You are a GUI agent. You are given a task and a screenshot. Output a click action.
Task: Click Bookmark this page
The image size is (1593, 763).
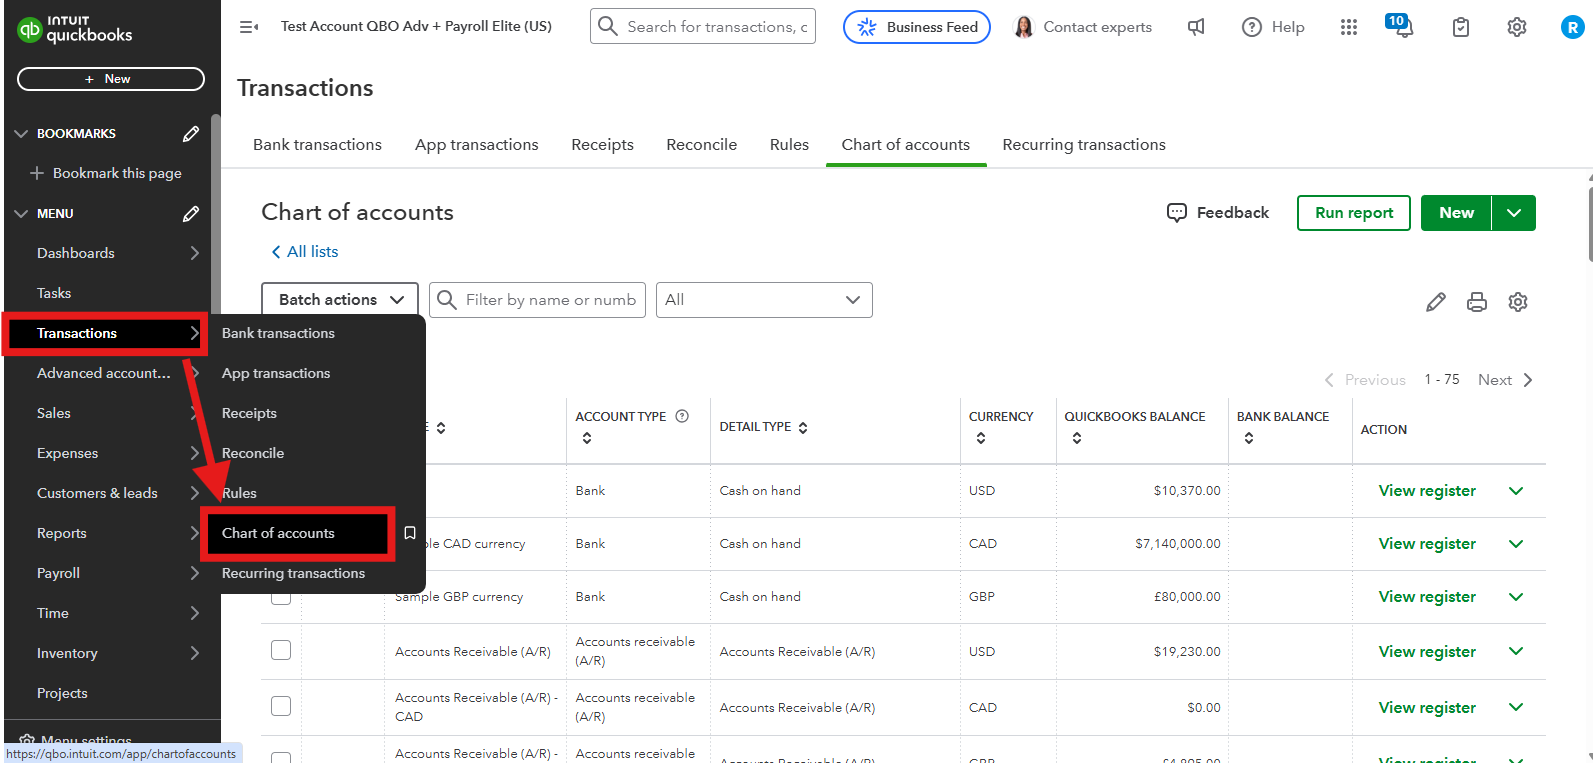106,174
